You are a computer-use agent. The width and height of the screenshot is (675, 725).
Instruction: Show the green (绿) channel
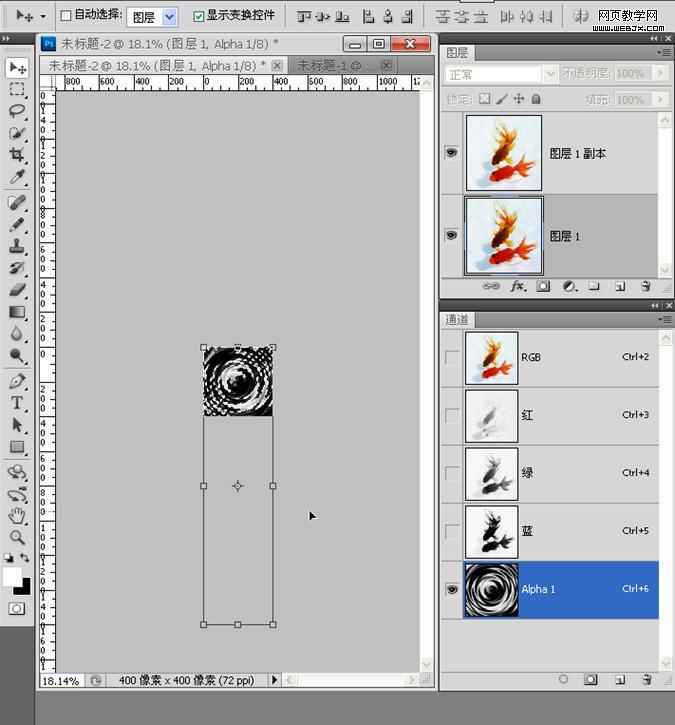pos(452,473)
